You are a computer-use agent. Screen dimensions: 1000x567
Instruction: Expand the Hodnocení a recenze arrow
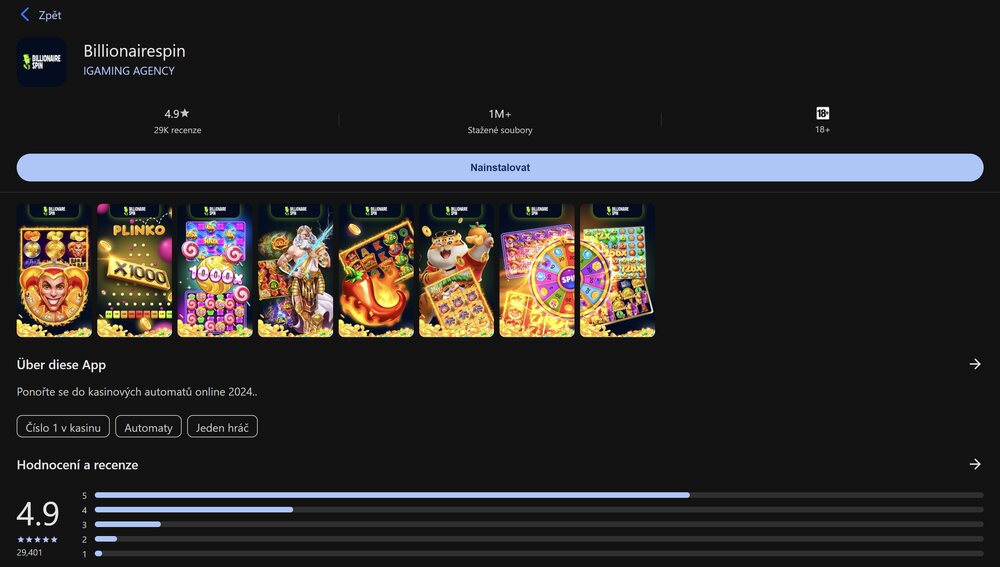tap(975, 464)
